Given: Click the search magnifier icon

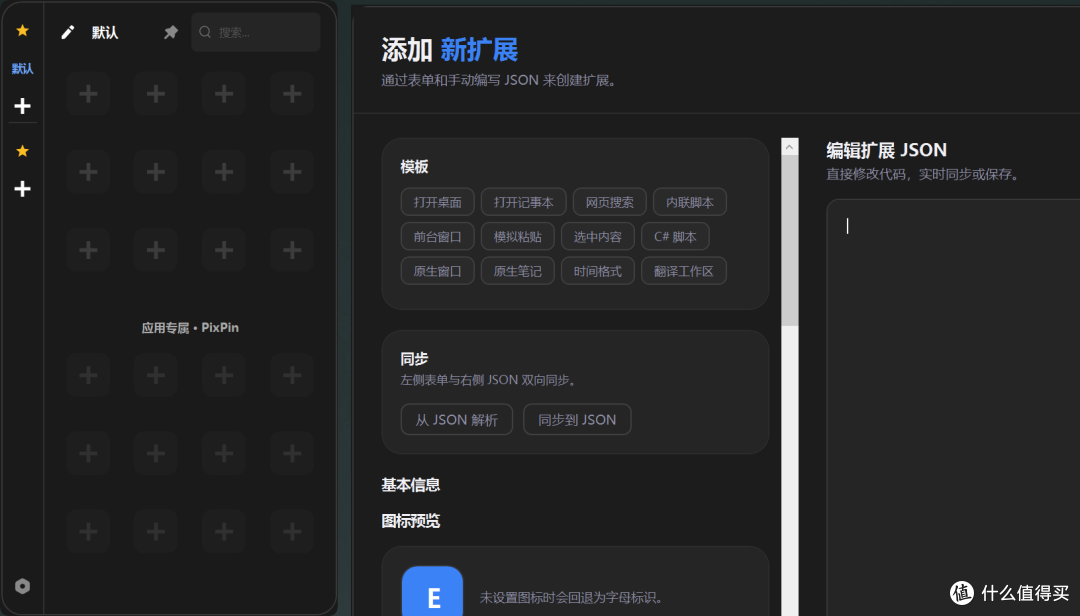Looking at the screenshot, I should tap(205, 32).
